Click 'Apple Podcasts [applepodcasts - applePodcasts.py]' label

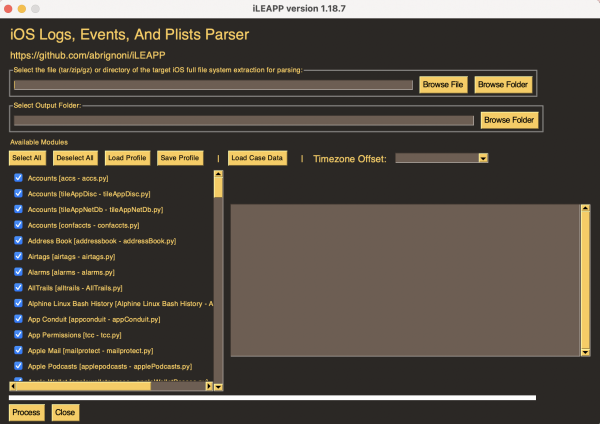tap(110, 366)
